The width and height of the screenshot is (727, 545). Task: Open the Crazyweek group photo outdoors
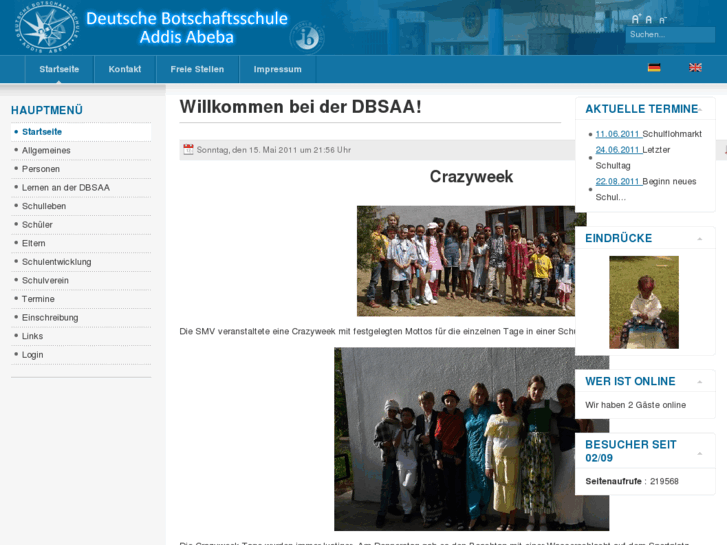coord(466,261)
